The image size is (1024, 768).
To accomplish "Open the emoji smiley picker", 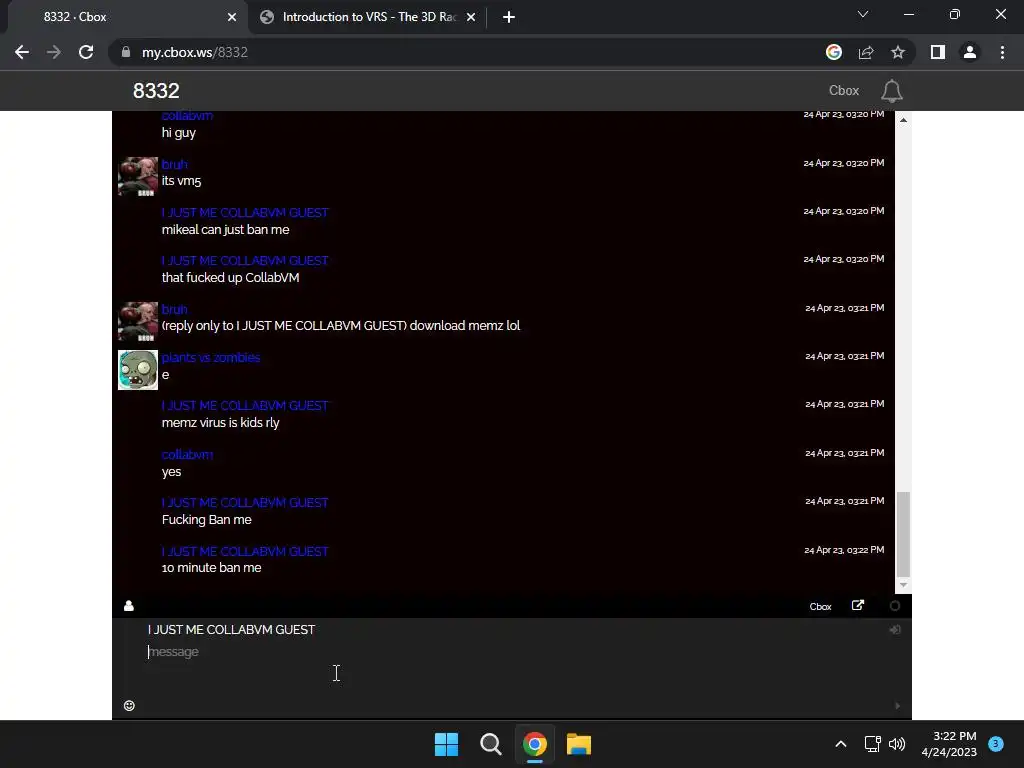I will (129, 705).
